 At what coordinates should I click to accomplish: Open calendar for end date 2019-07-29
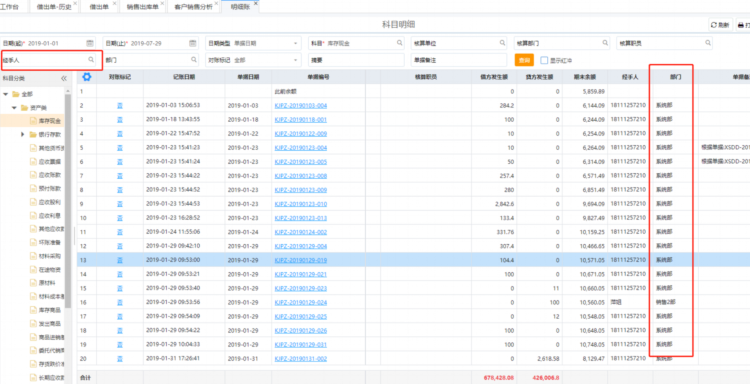[192, 43]
